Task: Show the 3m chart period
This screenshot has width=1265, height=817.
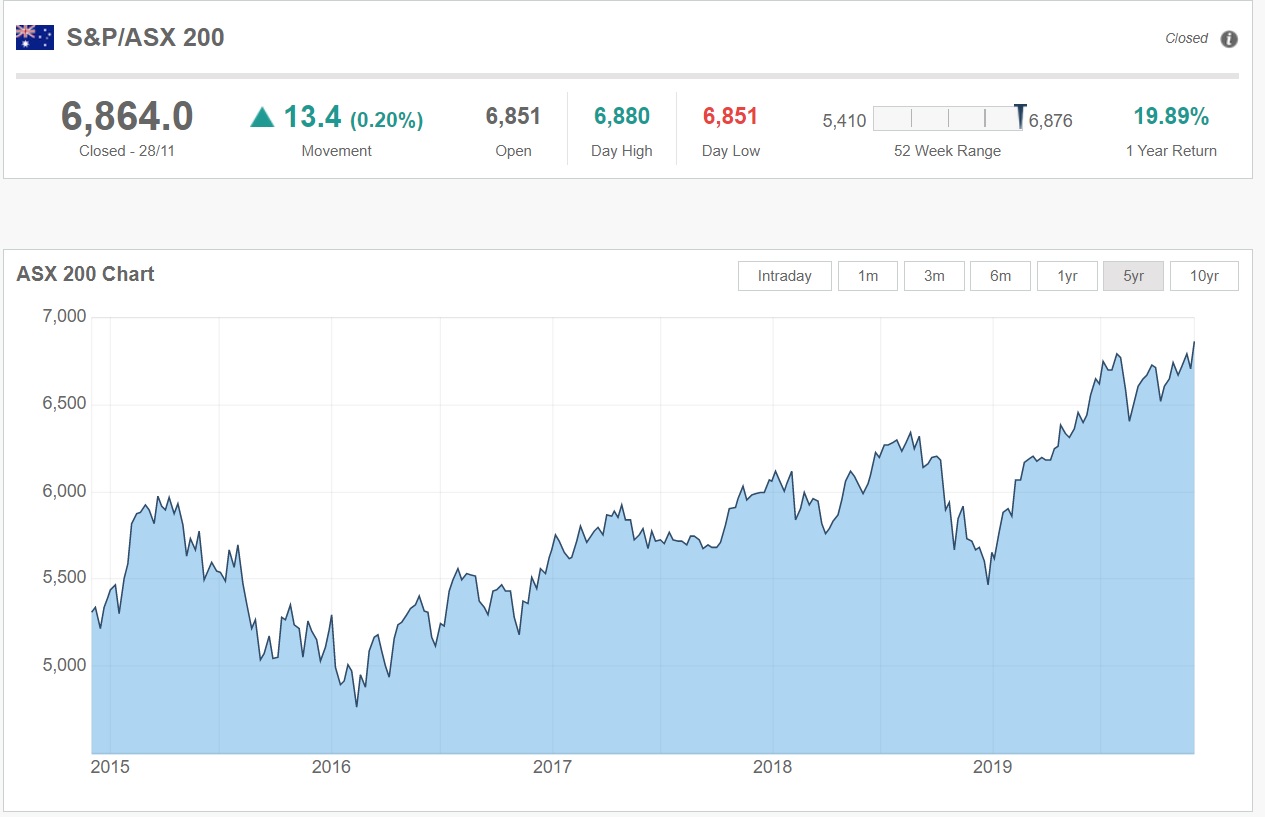Action: pyautogui.click(x=934, y=276)
